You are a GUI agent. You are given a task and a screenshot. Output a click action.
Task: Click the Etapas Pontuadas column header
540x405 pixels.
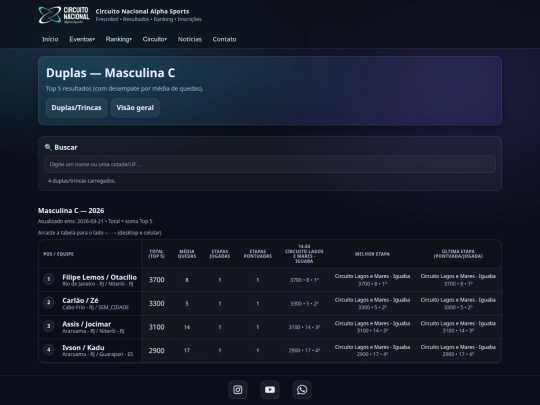(x=258, y=254)
